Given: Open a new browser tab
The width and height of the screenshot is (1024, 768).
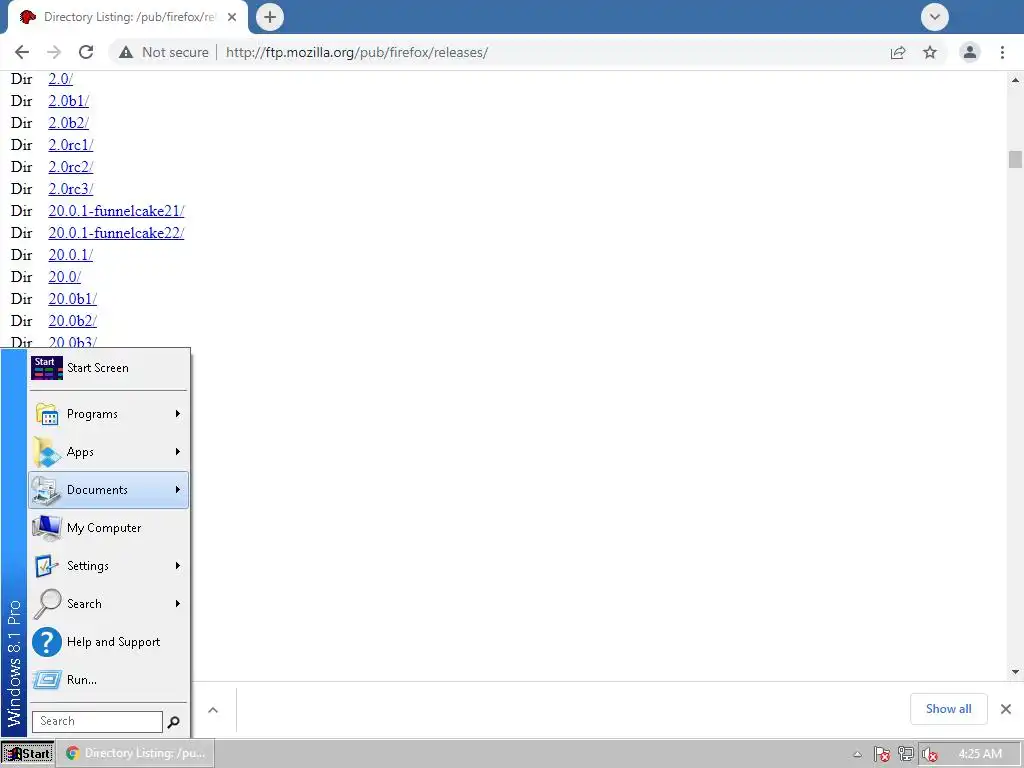Looking at the screenshot, I should pos(270,17).
